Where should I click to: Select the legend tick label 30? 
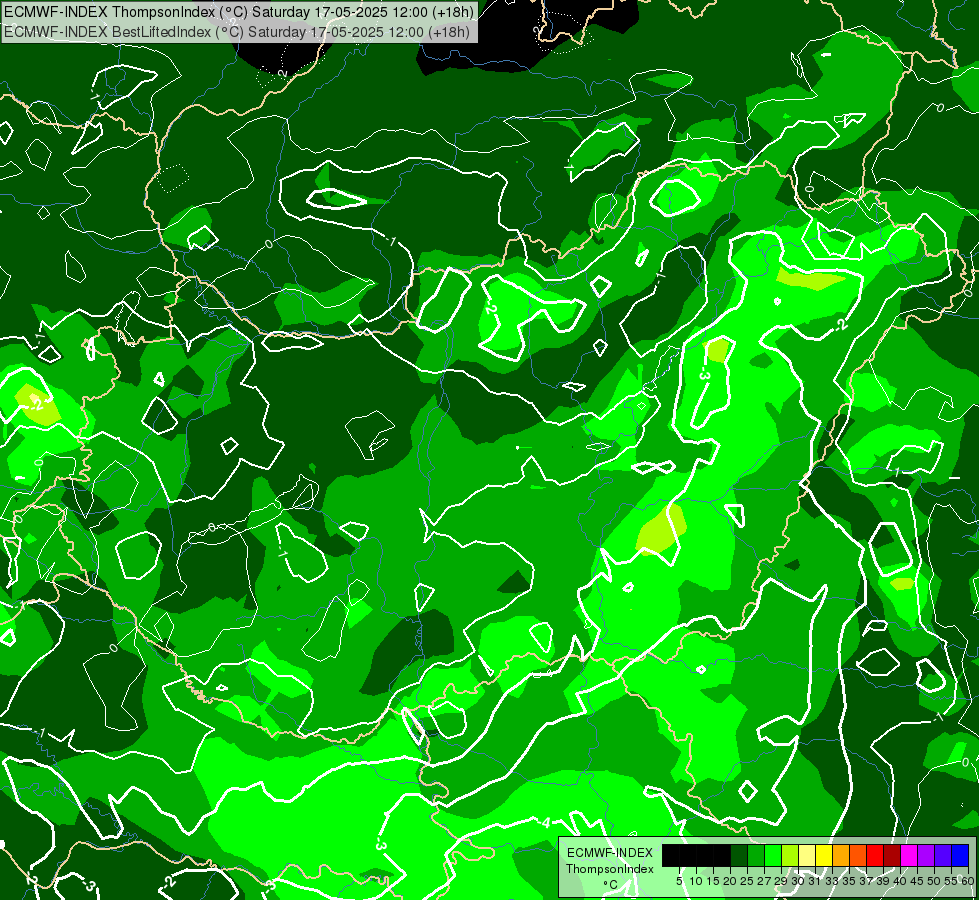pos(798,881)
